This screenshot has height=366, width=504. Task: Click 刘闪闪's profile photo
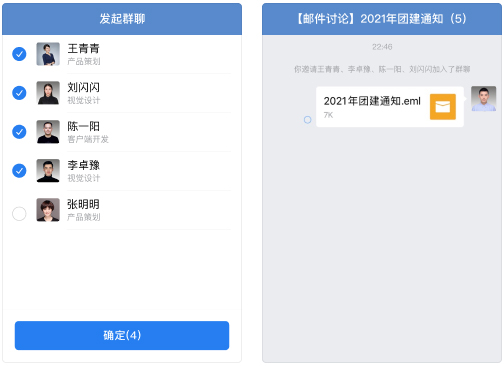pos(48,93)
